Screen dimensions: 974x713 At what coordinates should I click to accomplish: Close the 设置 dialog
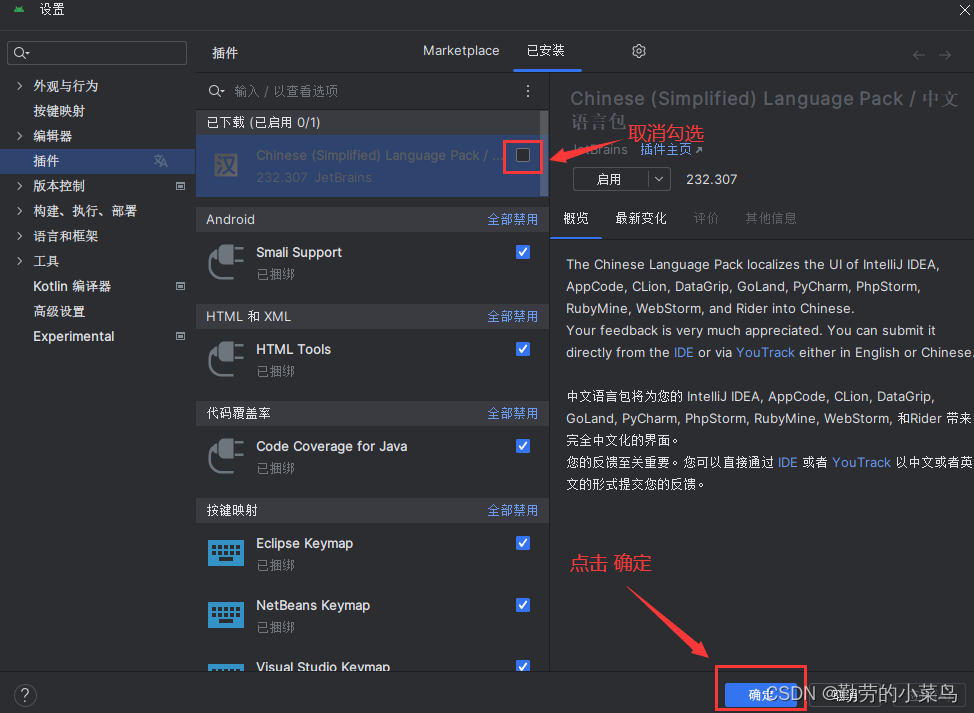[x=965, y=9]
